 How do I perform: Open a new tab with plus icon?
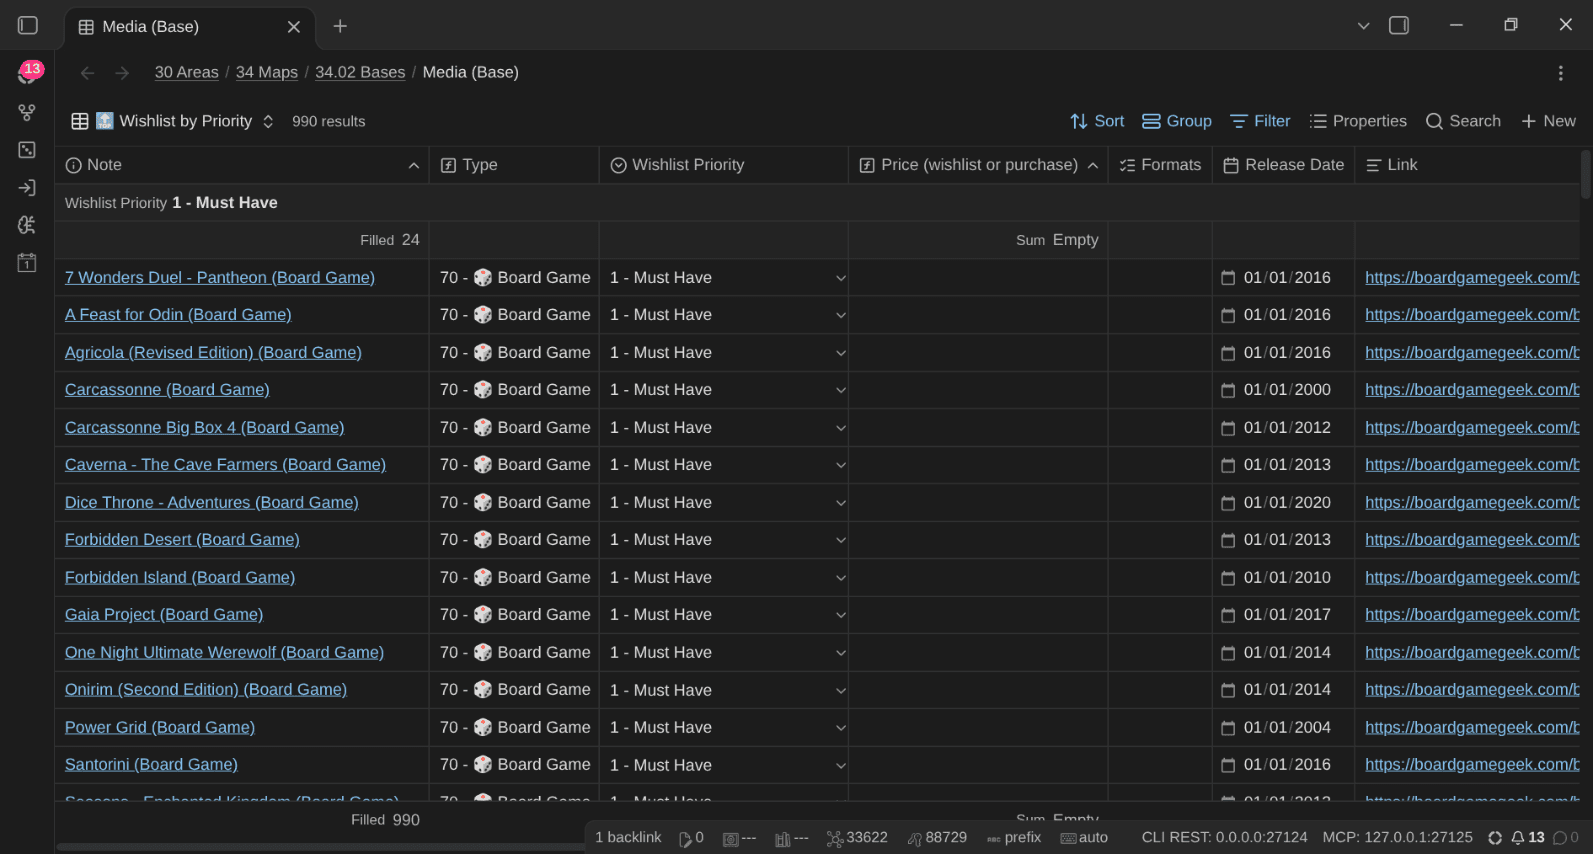(x=340, y=26)
